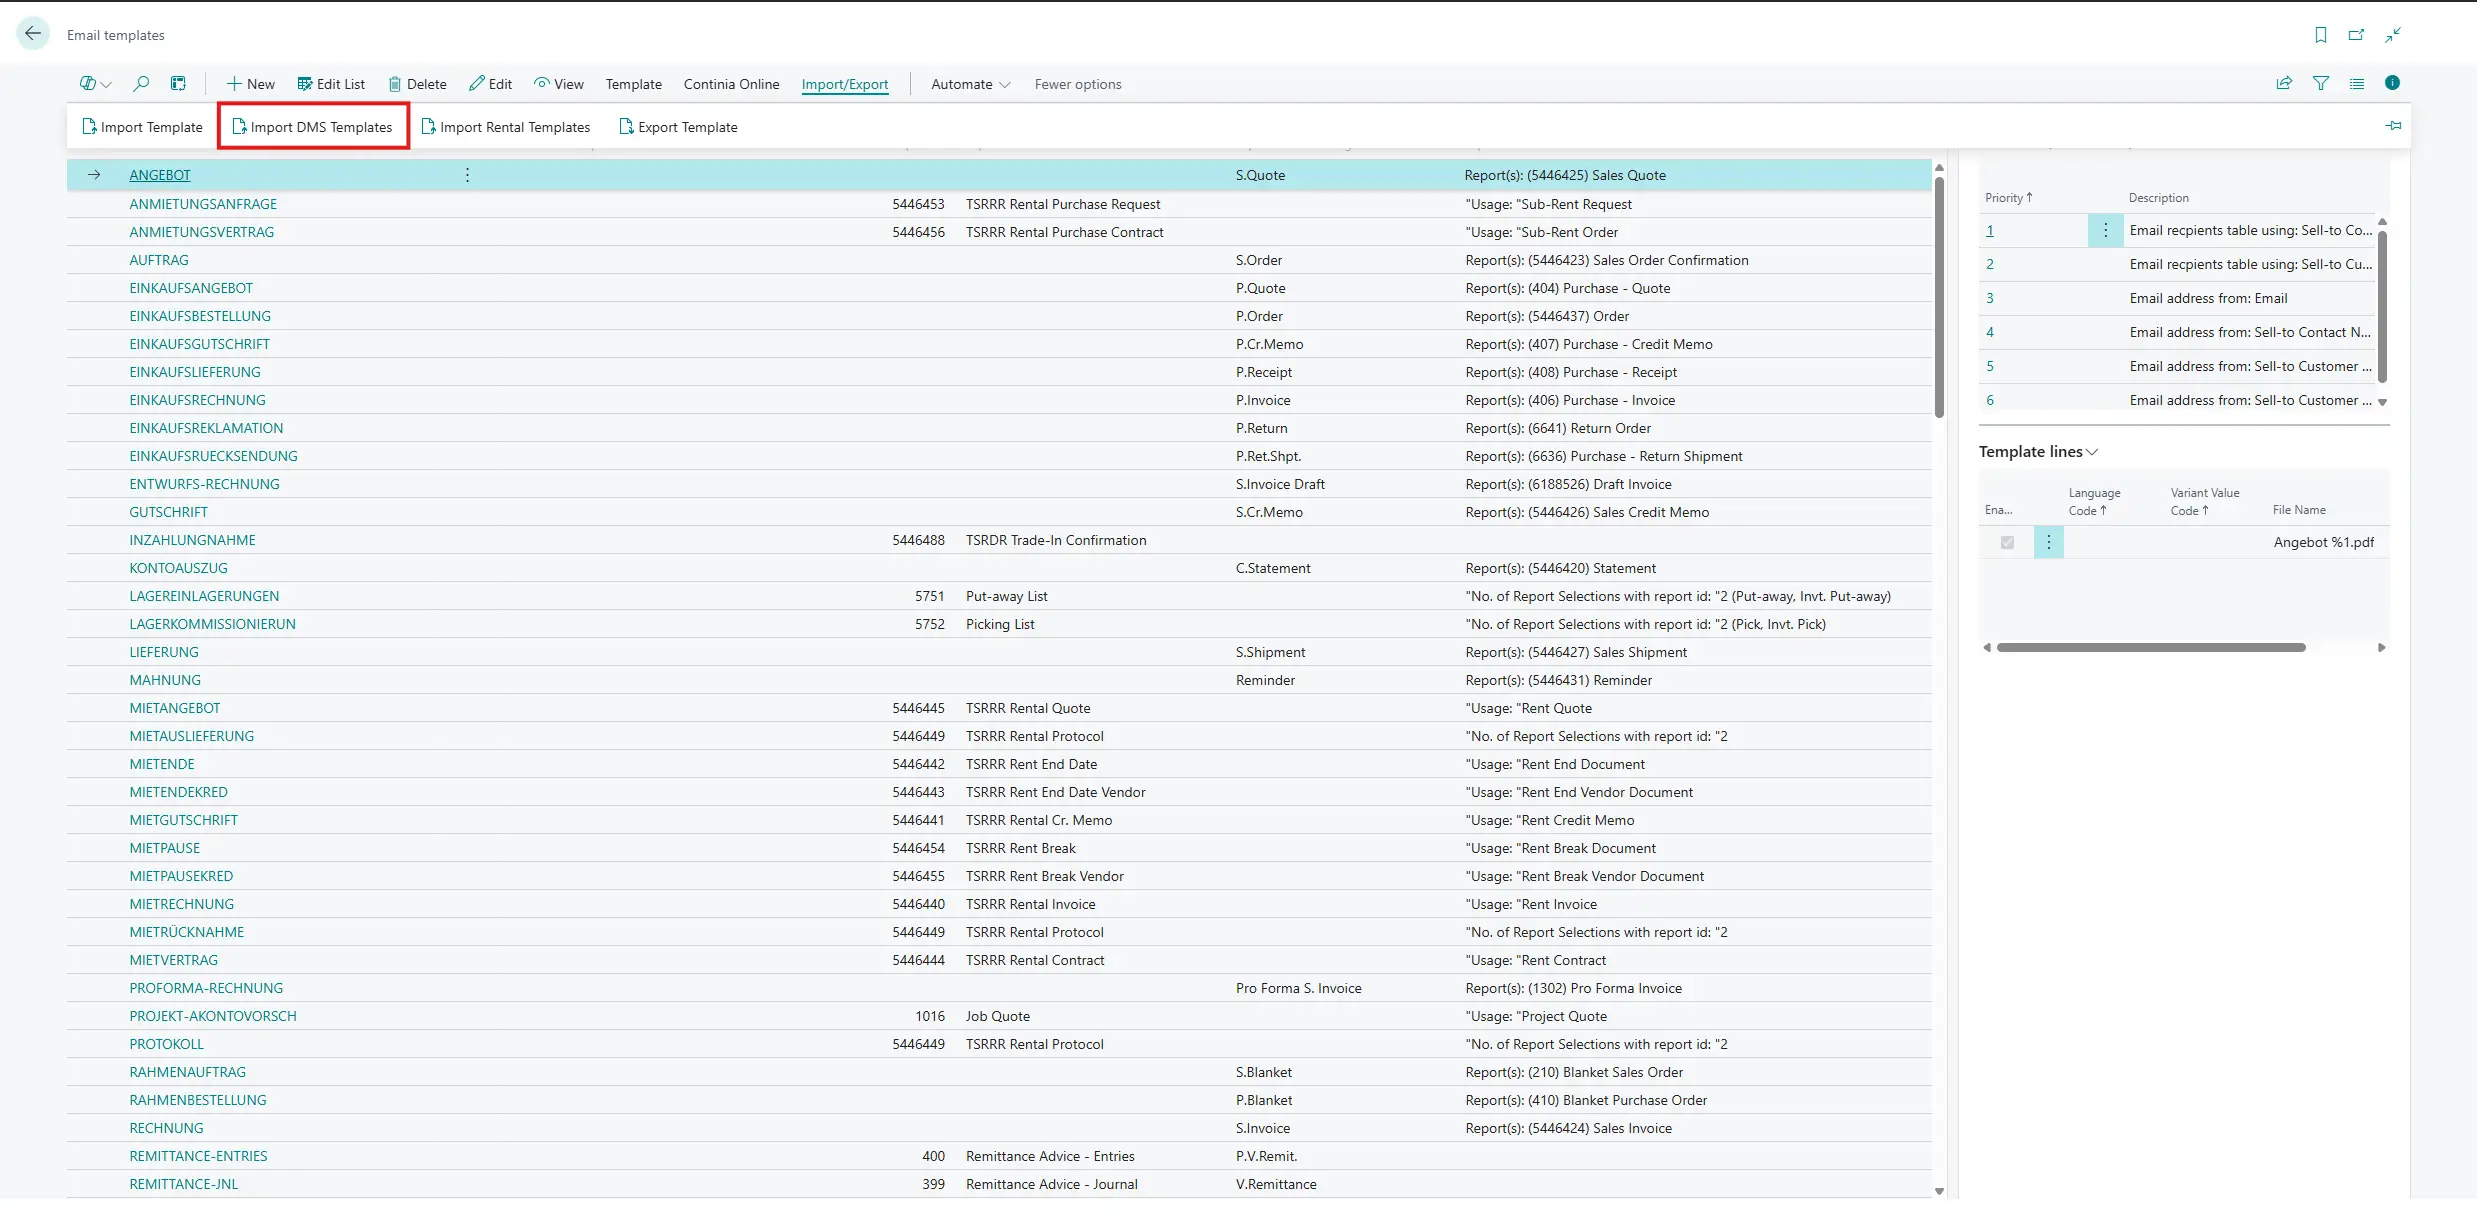Select priority 6 recipient row
2477x1224 pixels.
[2178, 400]
